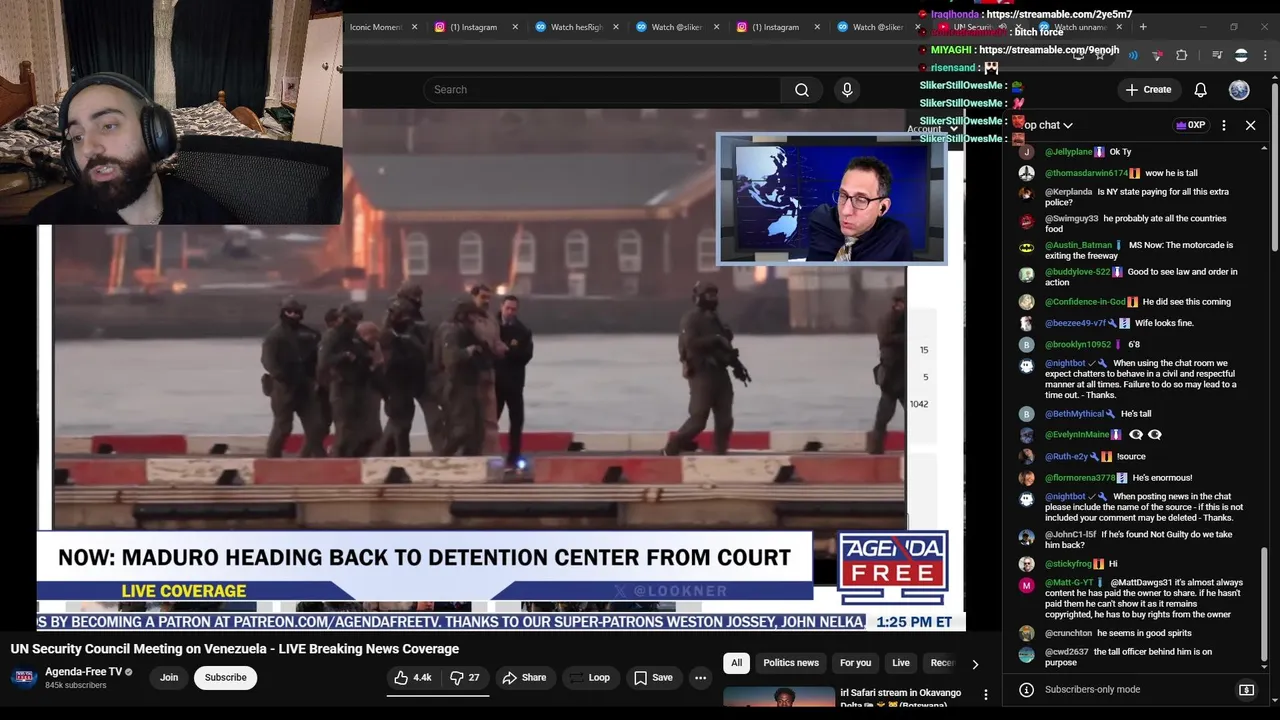Image resolution: width=1280 pixels, height=720 pixels.
Task: Click @BethMythical chat avatar
Action: (x=1026, y=414)
